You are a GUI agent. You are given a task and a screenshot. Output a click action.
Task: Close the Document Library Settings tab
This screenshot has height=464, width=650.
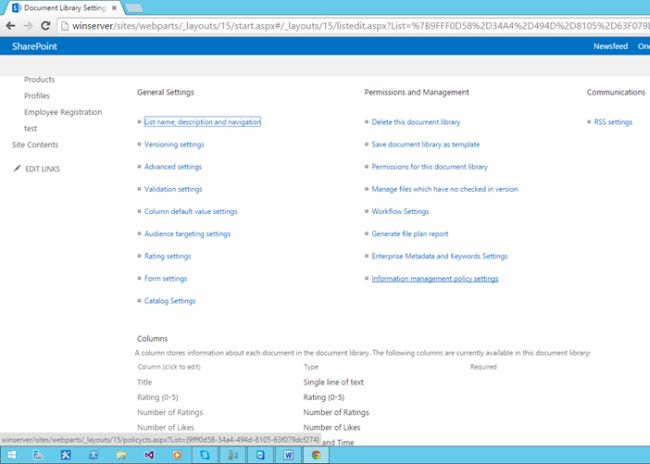pos(114,8)
